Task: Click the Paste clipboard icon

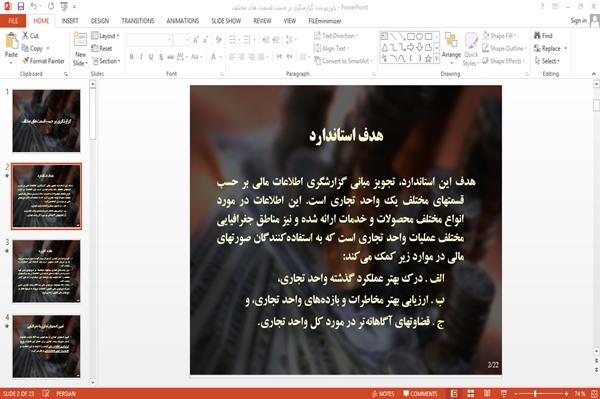Action: tap(11, 41)
